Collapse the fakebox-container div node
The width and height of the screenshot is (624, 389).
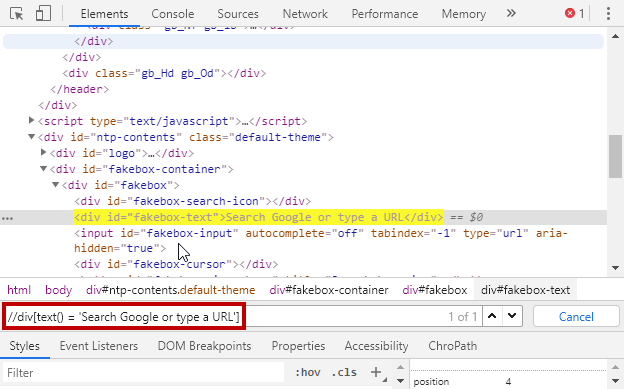pos(43,168)
